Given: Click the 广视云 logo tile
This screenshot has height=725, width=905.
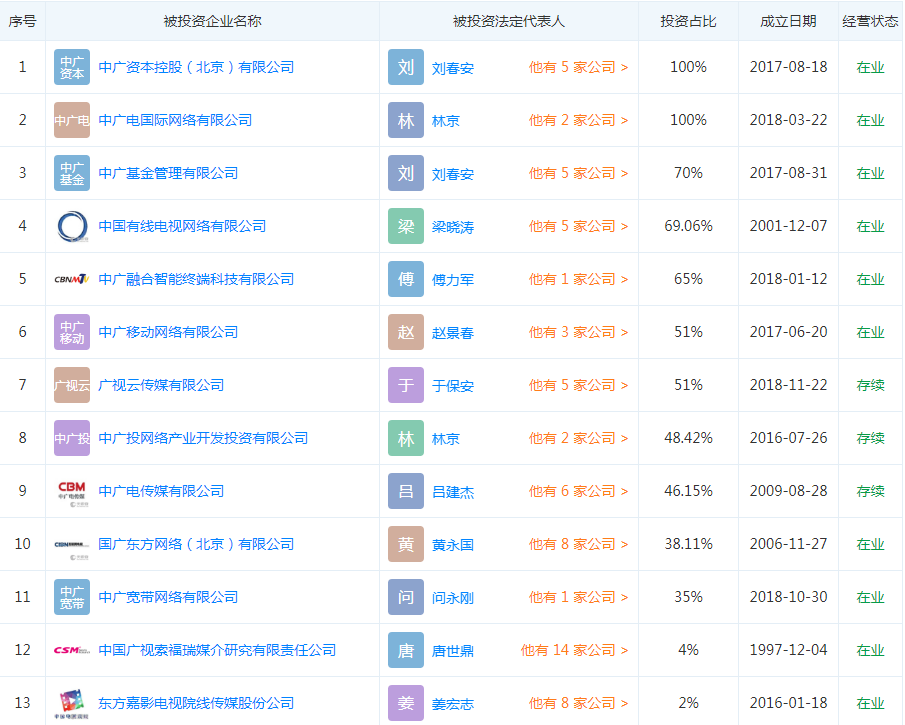Looking at the screenshot, I should pos(72,385).
